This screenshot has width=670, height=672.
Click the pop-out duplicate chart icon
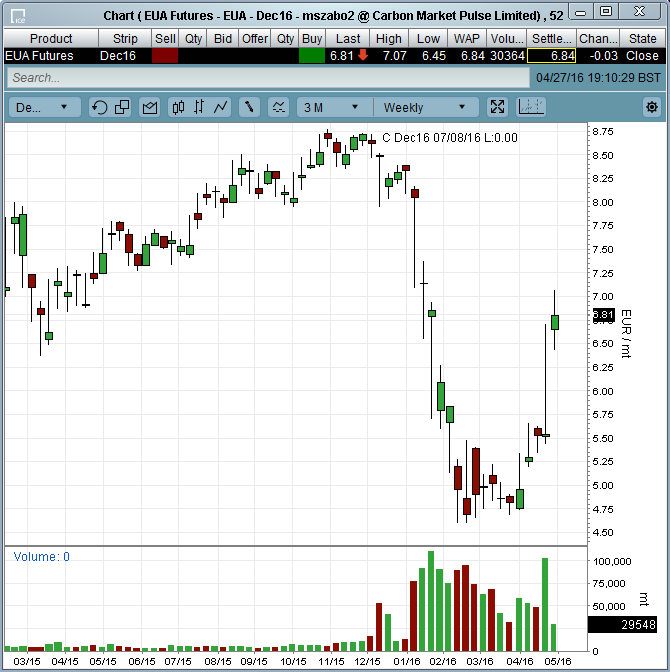click(122, 107)
